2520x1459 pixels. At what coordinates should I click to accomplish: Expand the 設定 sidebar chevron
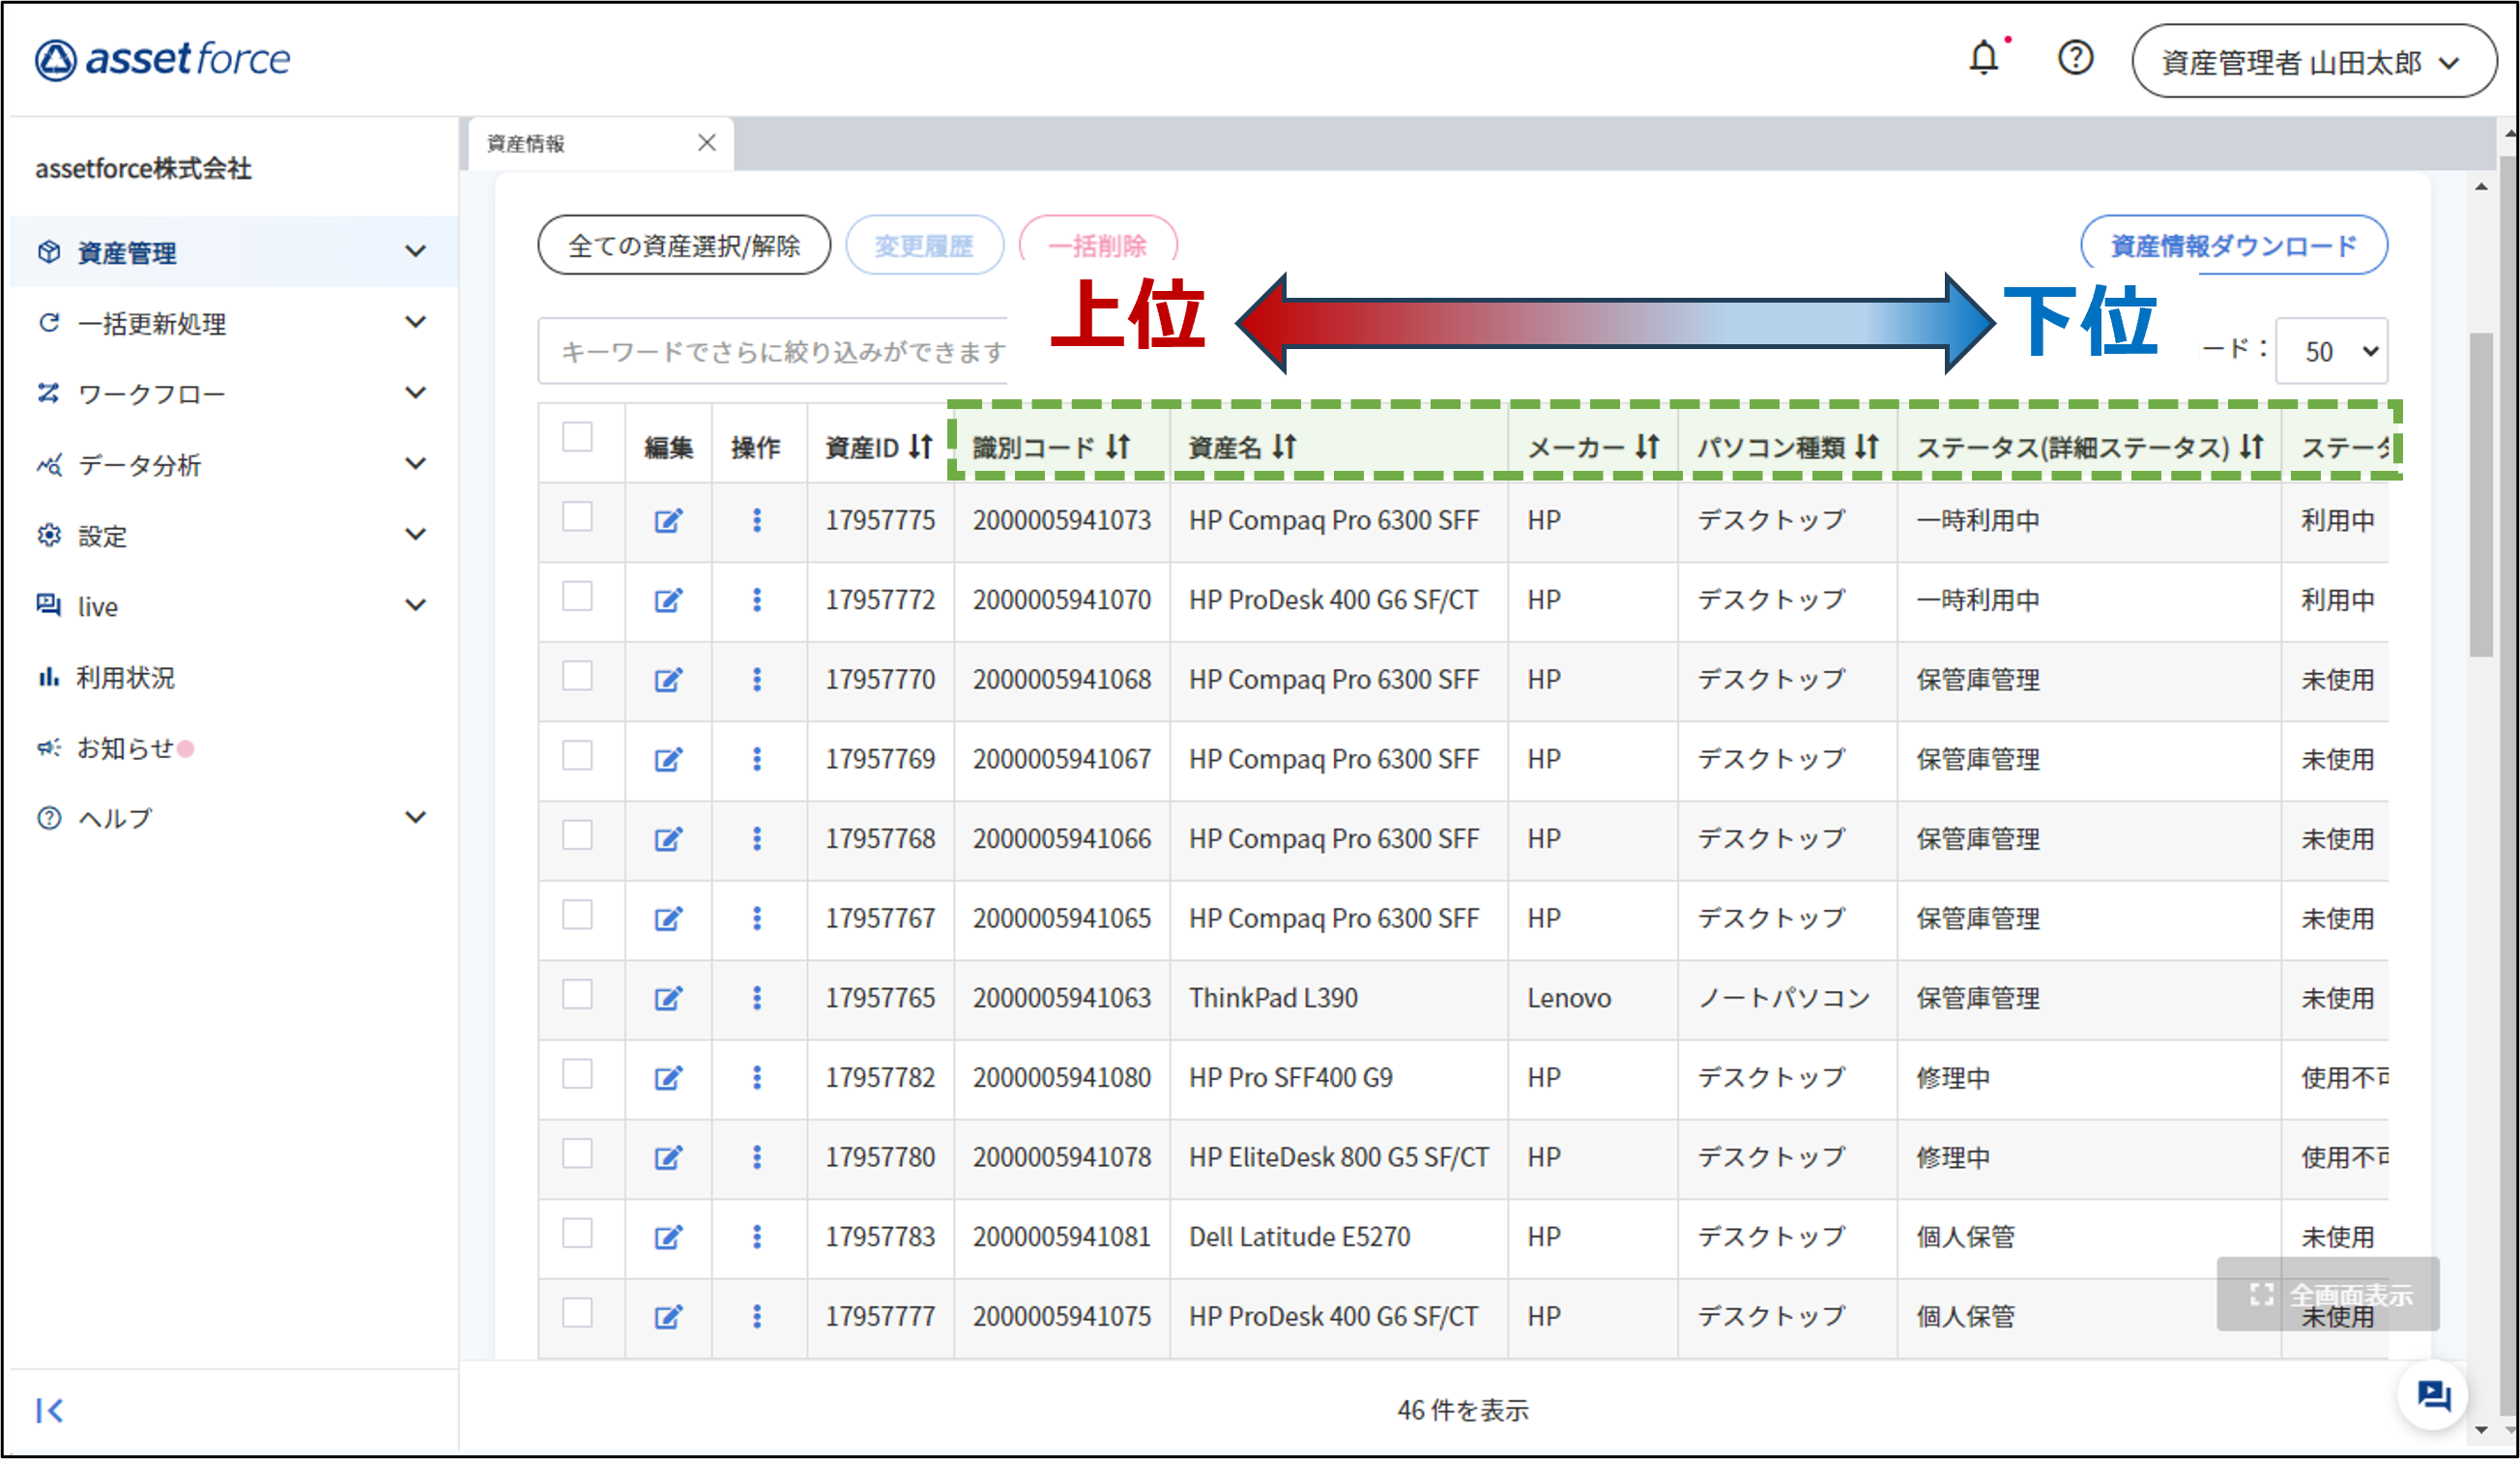coord(416,534)
